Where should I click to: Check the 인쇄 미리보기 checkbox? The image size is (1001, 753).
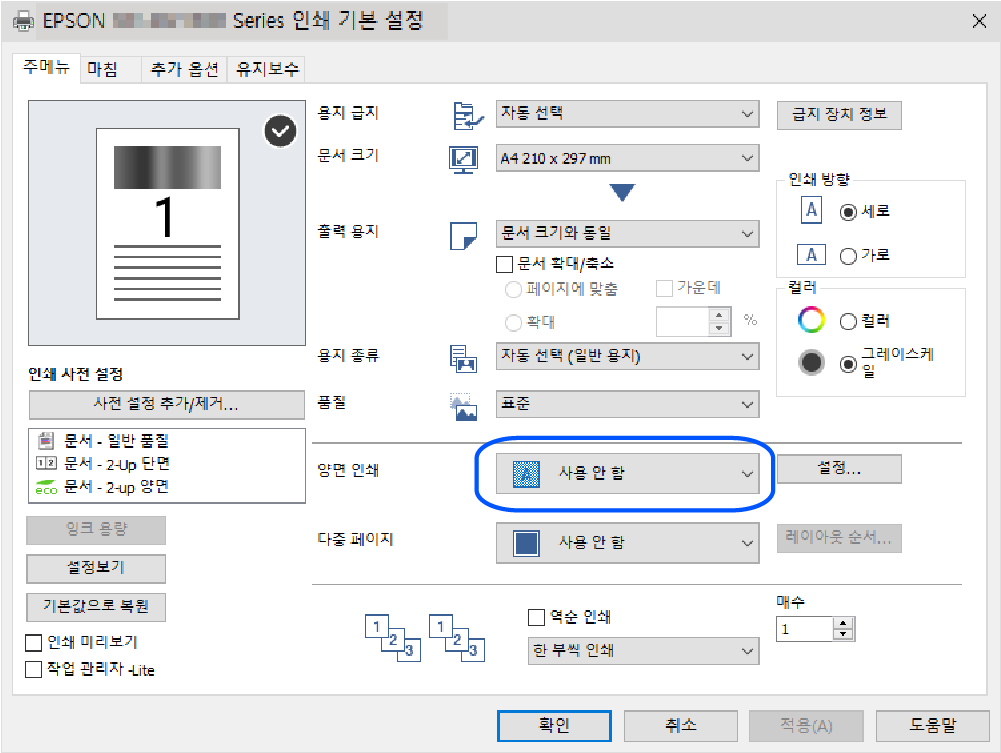35,642
